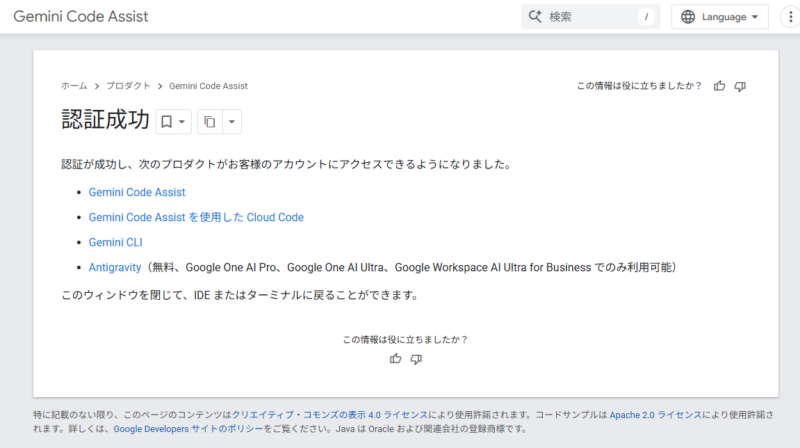Screen dimensions: 800x448
Task: Click thumbs down icon at top right
Action: pos(740,86)
